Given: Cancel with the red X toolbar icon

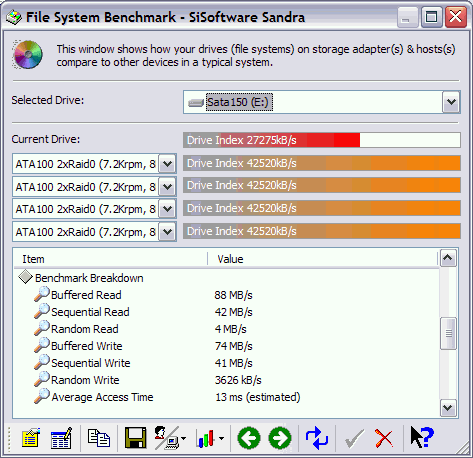Looking at the screenshot, I should coord(384,438).
